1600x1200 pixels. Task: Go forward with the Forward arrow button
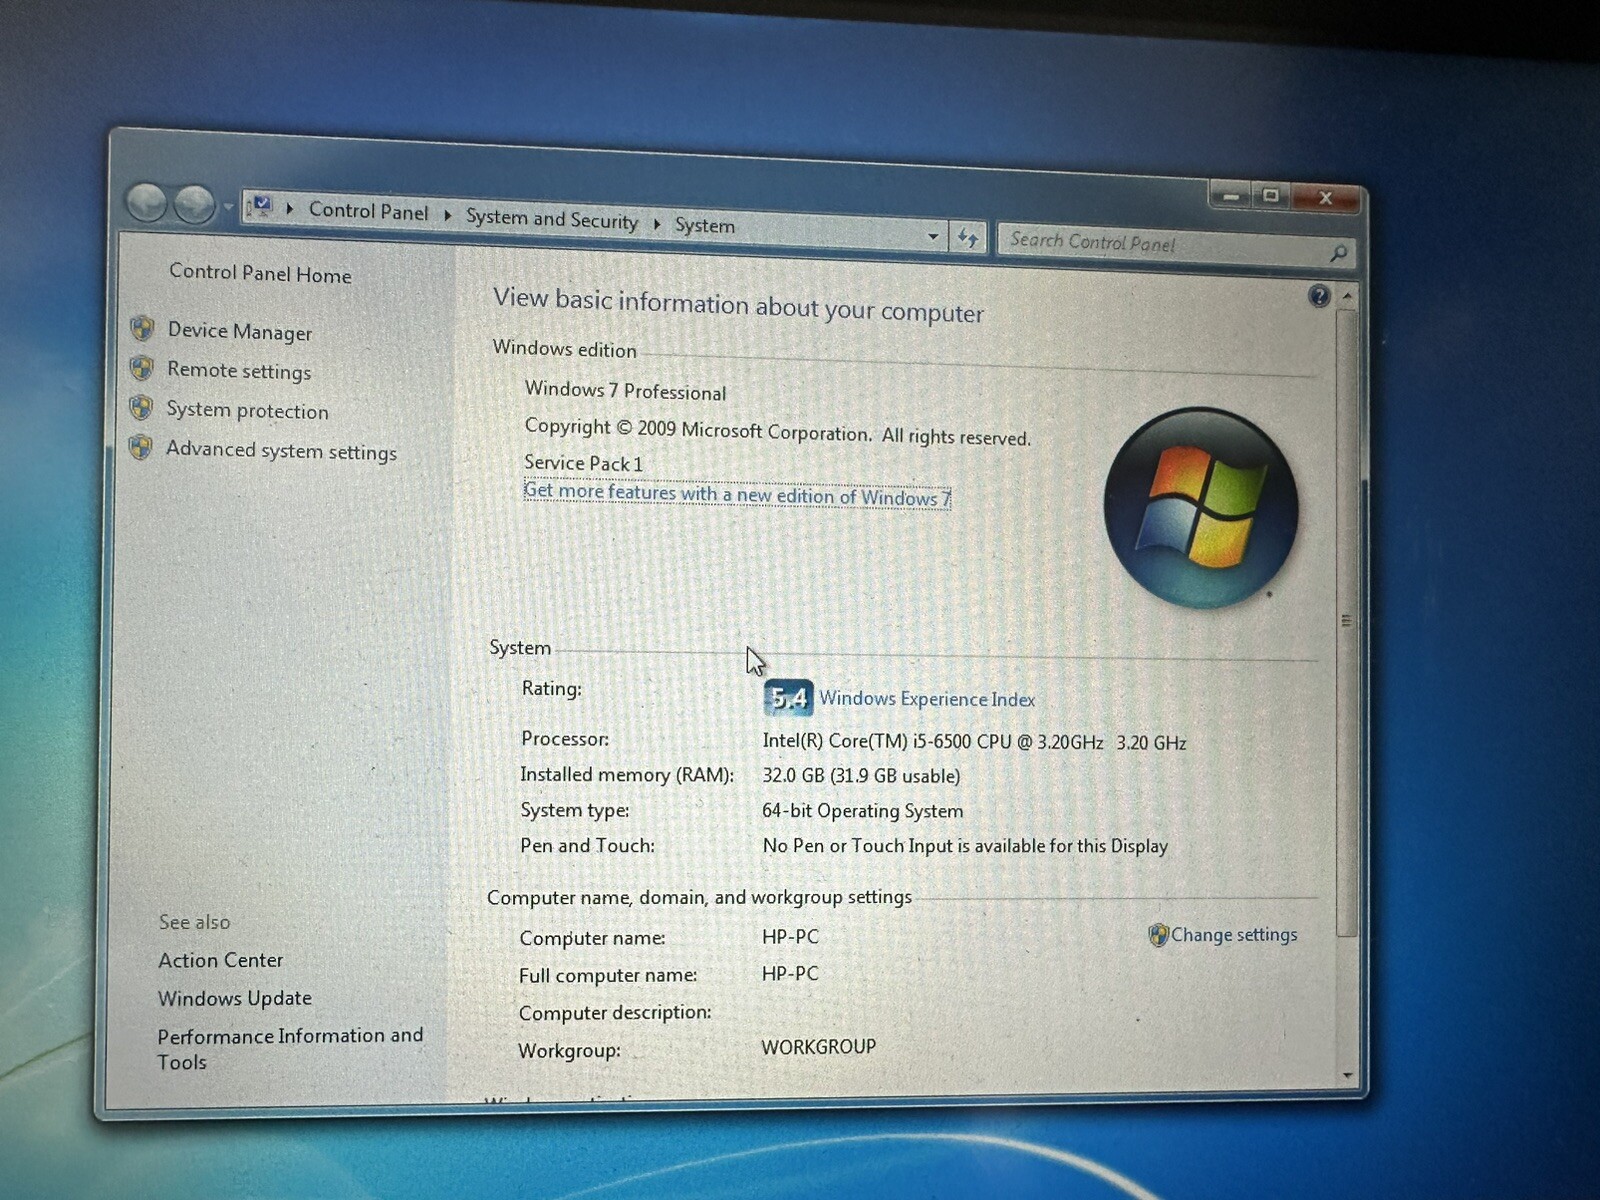click(x=194, y=205)
